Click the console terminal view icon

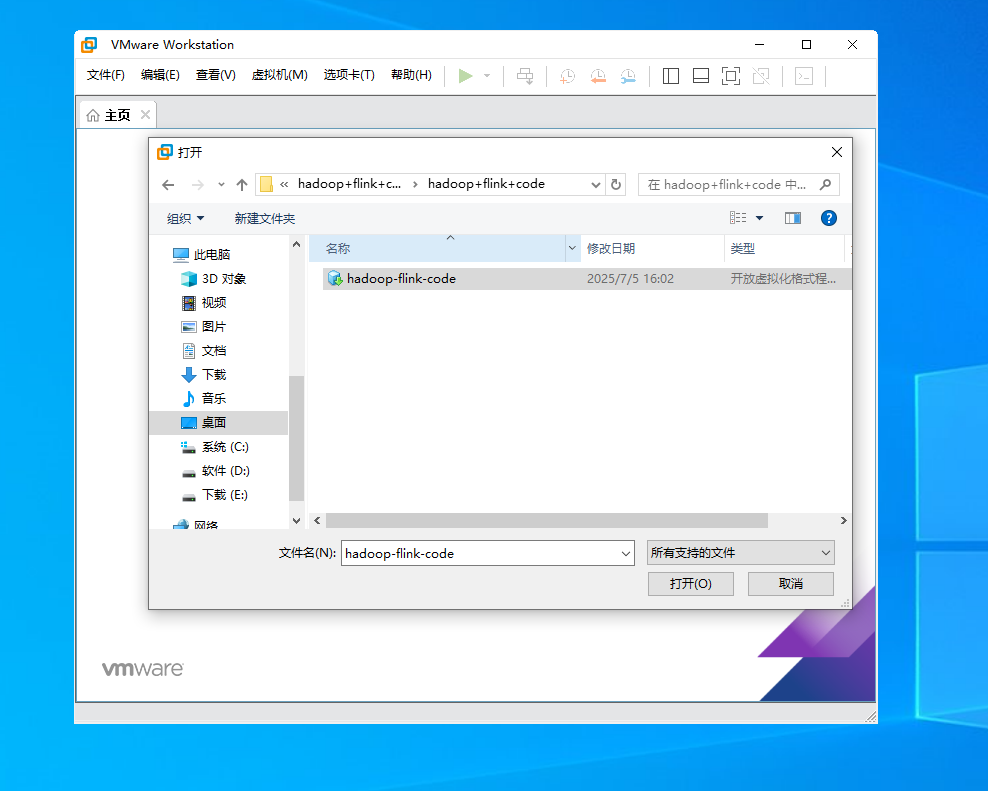tap(804, 76)
